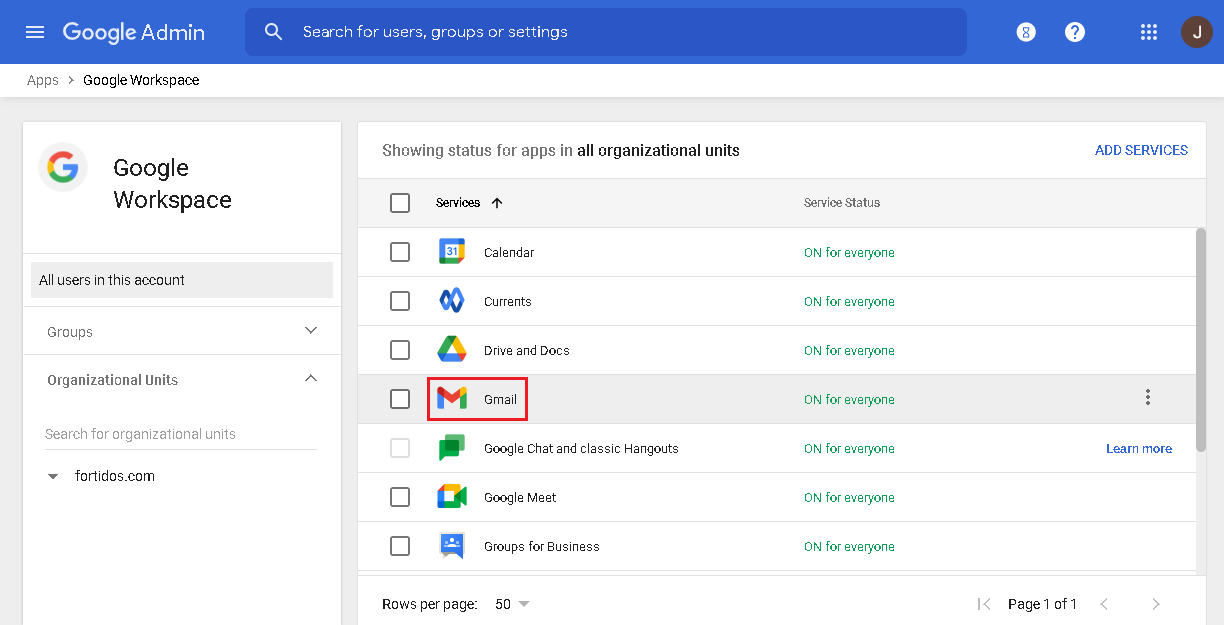Open the Google apps launcher grid

coord(1148,31)
